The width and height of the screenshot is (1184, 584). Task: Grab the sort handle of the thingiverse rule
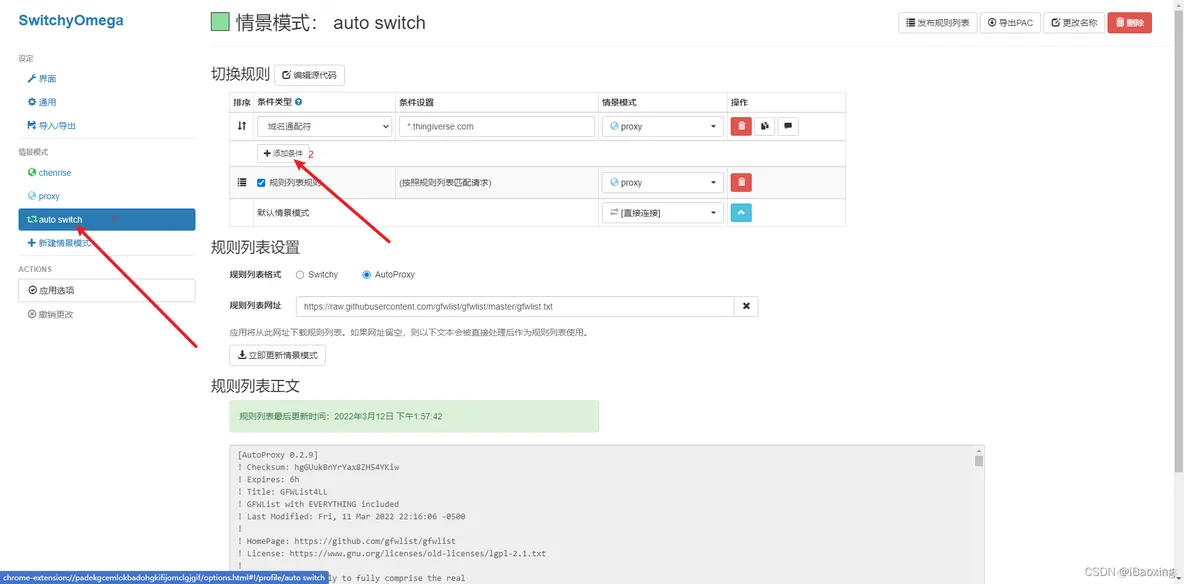(x=242, y=126)
